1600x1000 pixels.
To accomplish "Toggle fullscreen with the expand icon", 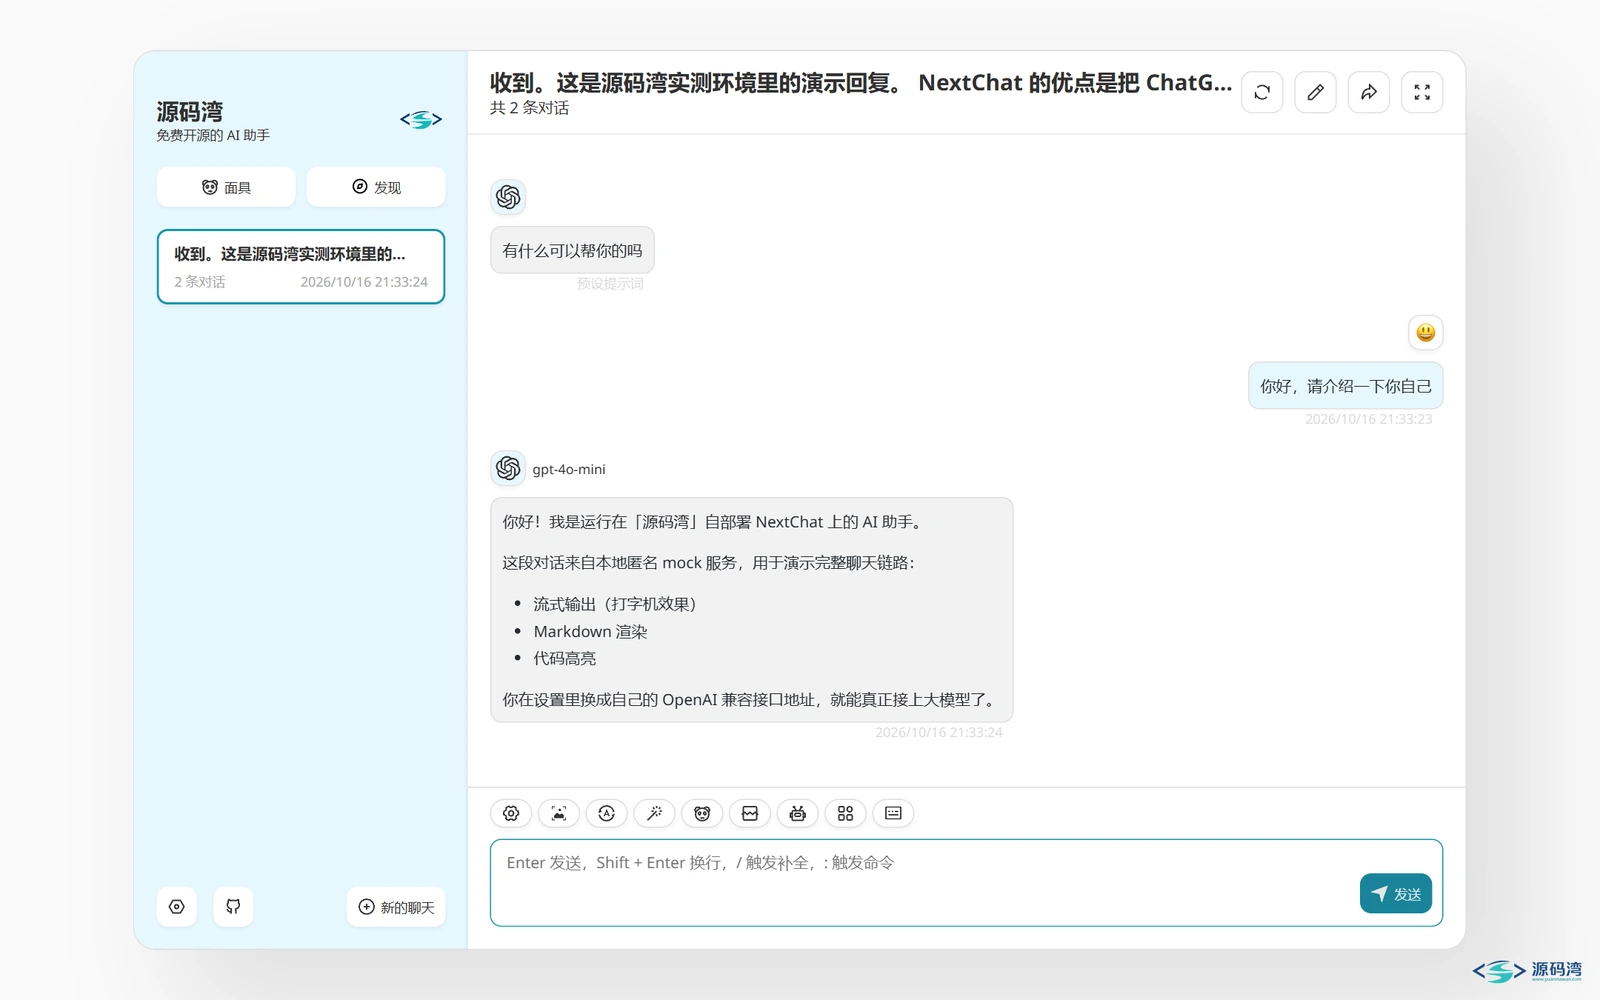I will [x=1422, y=92].
